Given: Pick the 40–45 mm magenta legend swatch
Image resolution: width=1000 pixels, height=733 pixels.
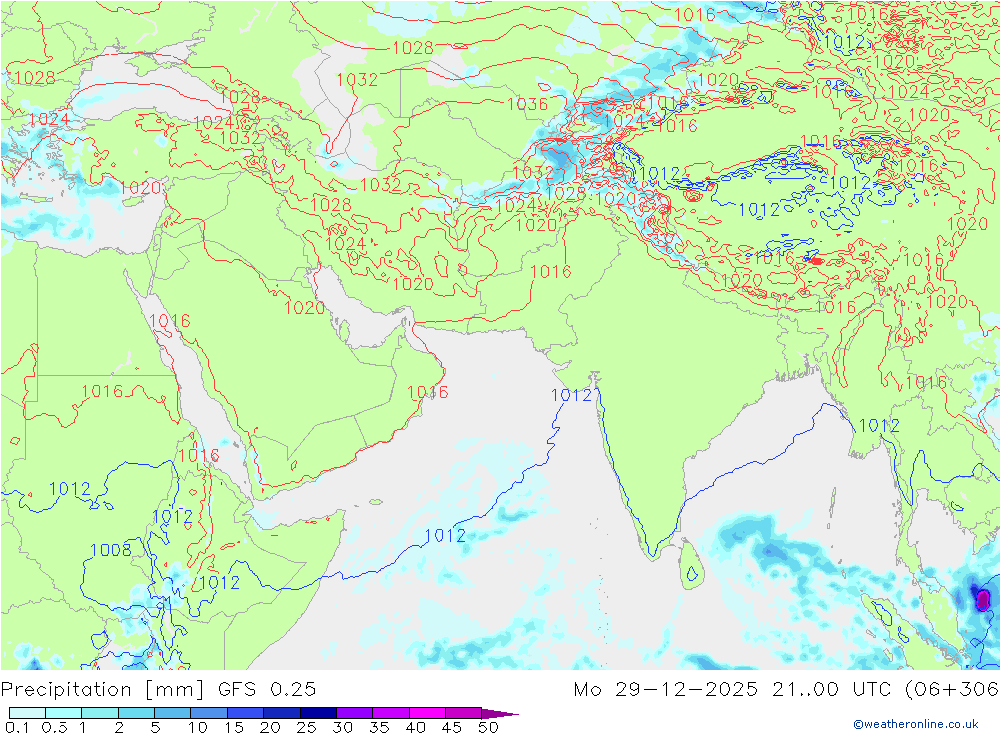Looking at the screenshot, I should pos(427,713).
